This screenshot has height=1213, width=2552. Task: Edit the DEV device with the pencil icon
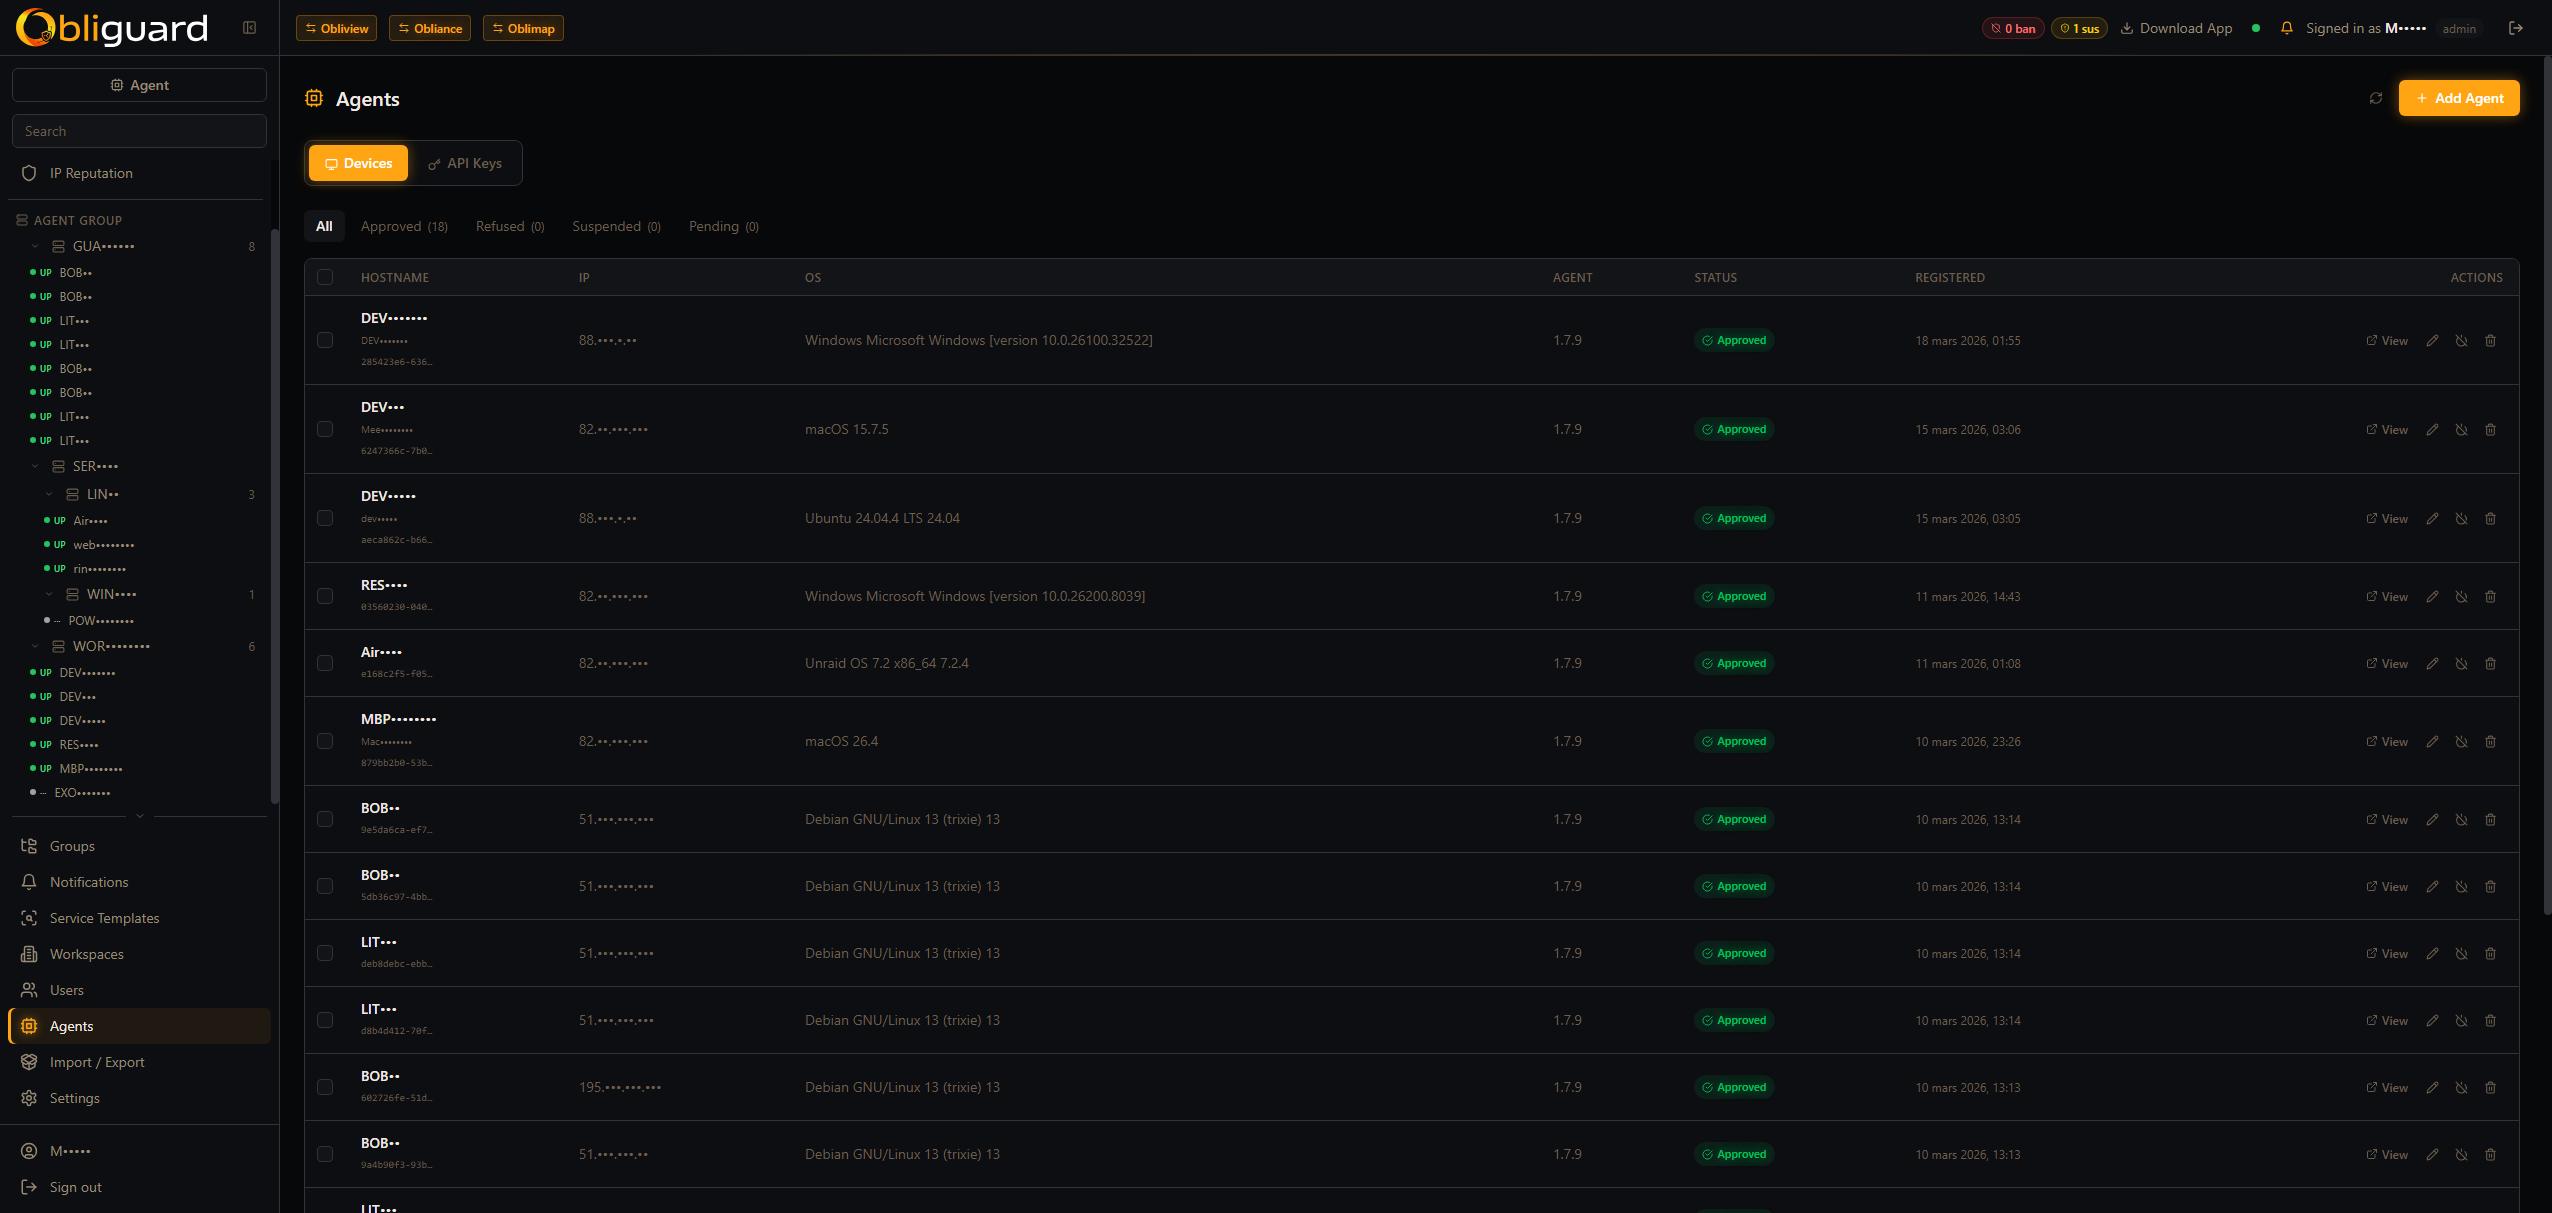(x=2432, y=340)
